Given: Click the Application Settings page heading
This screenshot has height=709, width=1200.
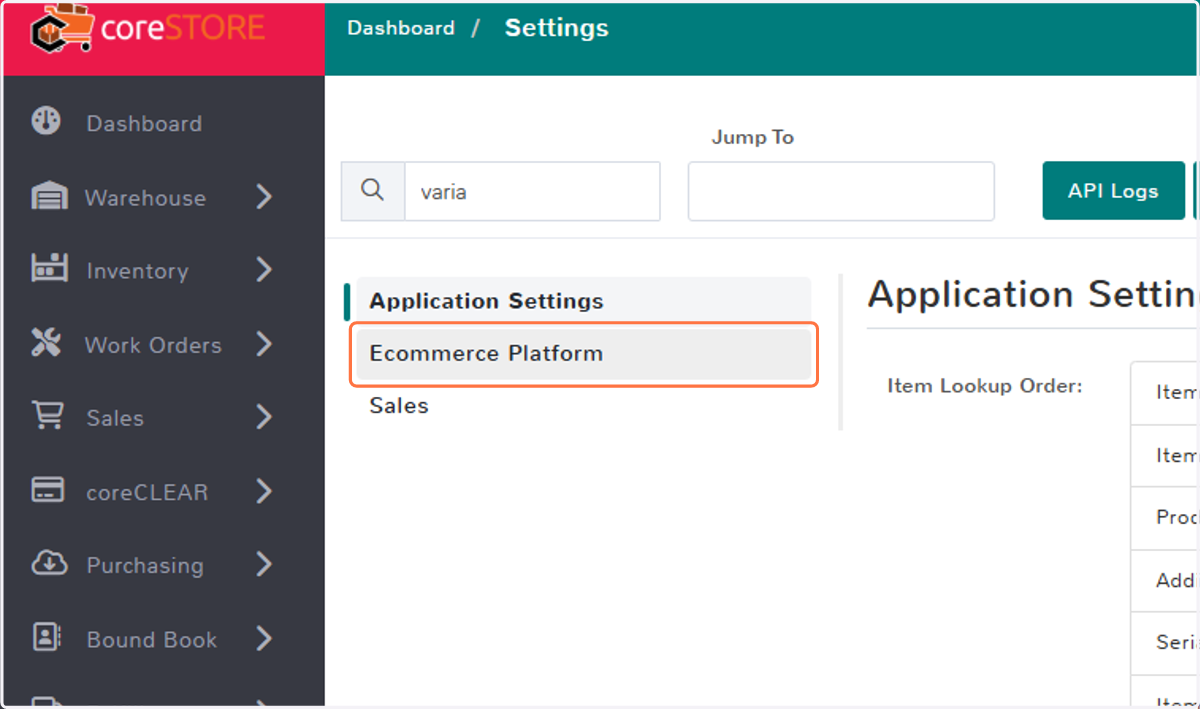Looking at the screenshot, I should (x=1033, y=295).
